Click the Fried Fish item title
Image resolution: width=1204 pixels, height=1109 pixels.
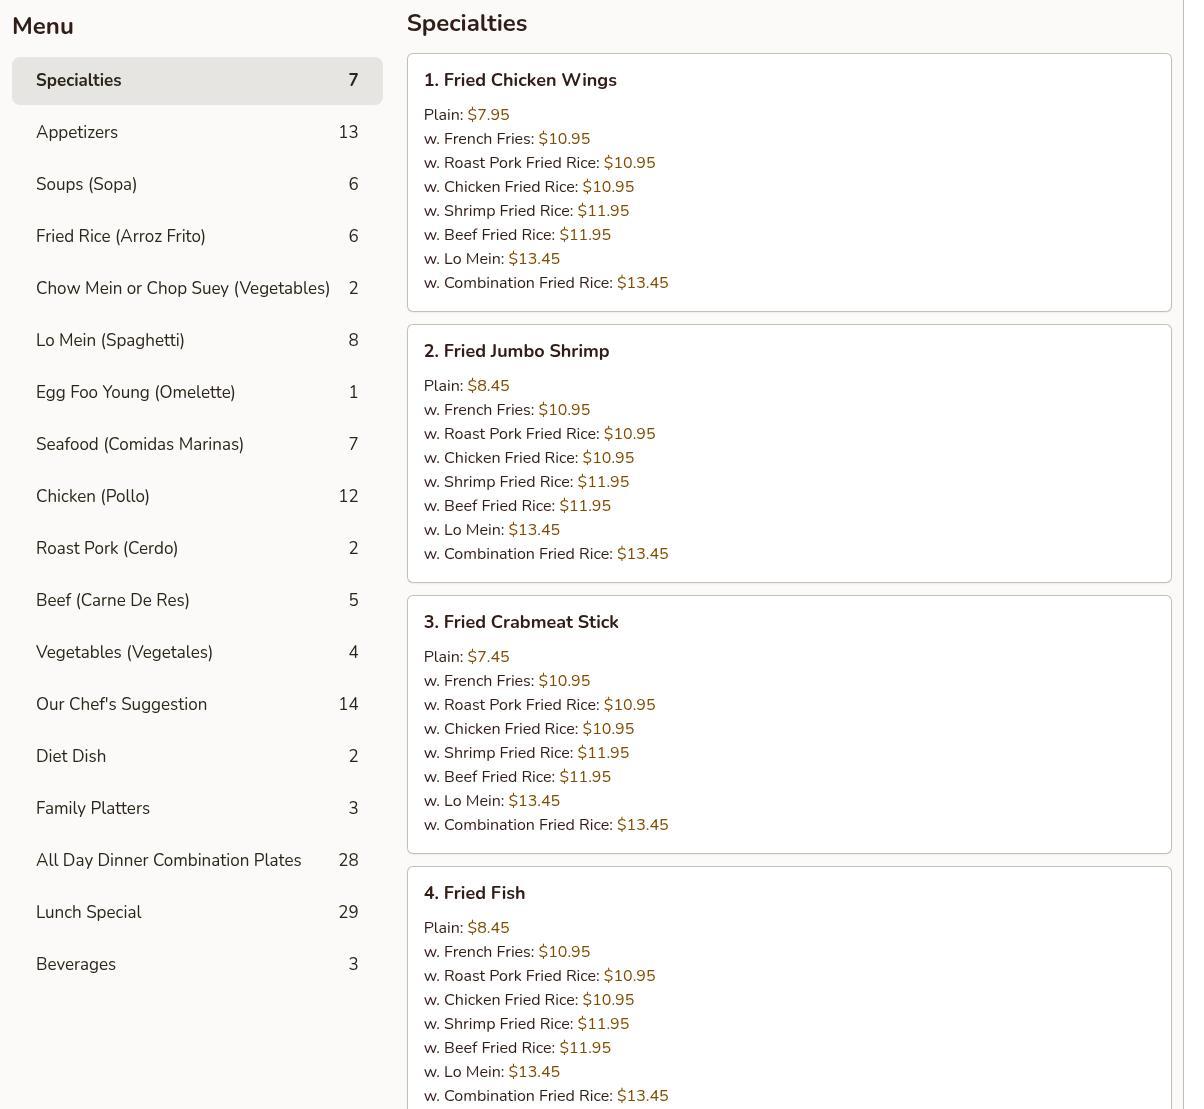(474, 893)
